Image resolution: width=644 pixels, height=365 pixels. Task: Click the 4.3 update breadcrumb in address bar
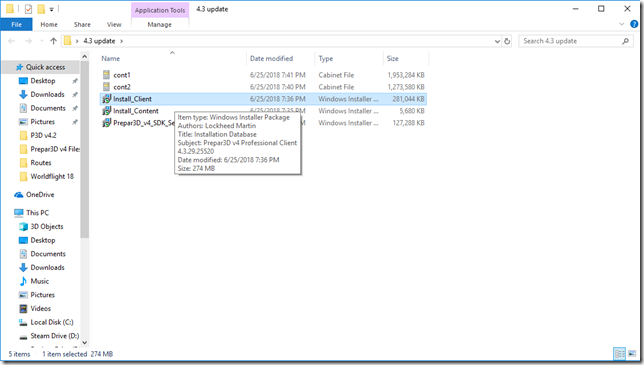(99, 41)
